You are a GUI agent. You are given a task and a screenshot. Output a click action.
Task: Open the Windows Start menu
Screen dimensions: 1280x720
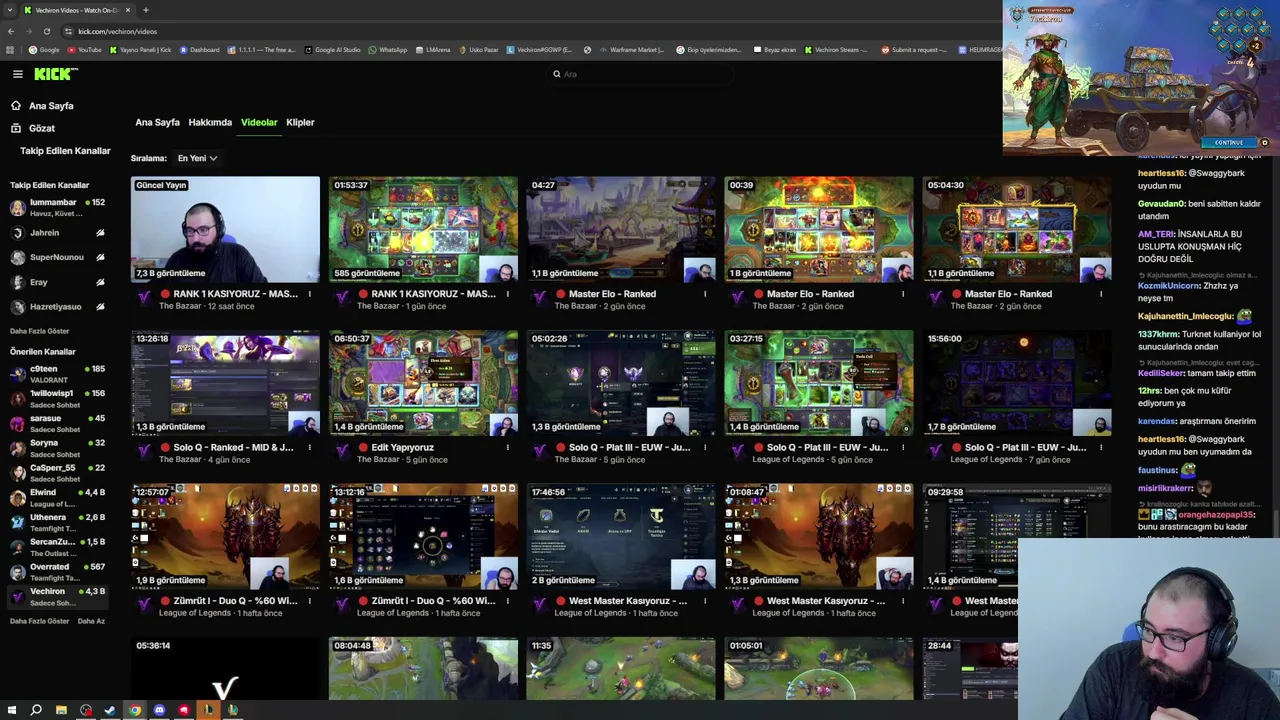click(11, 710)
